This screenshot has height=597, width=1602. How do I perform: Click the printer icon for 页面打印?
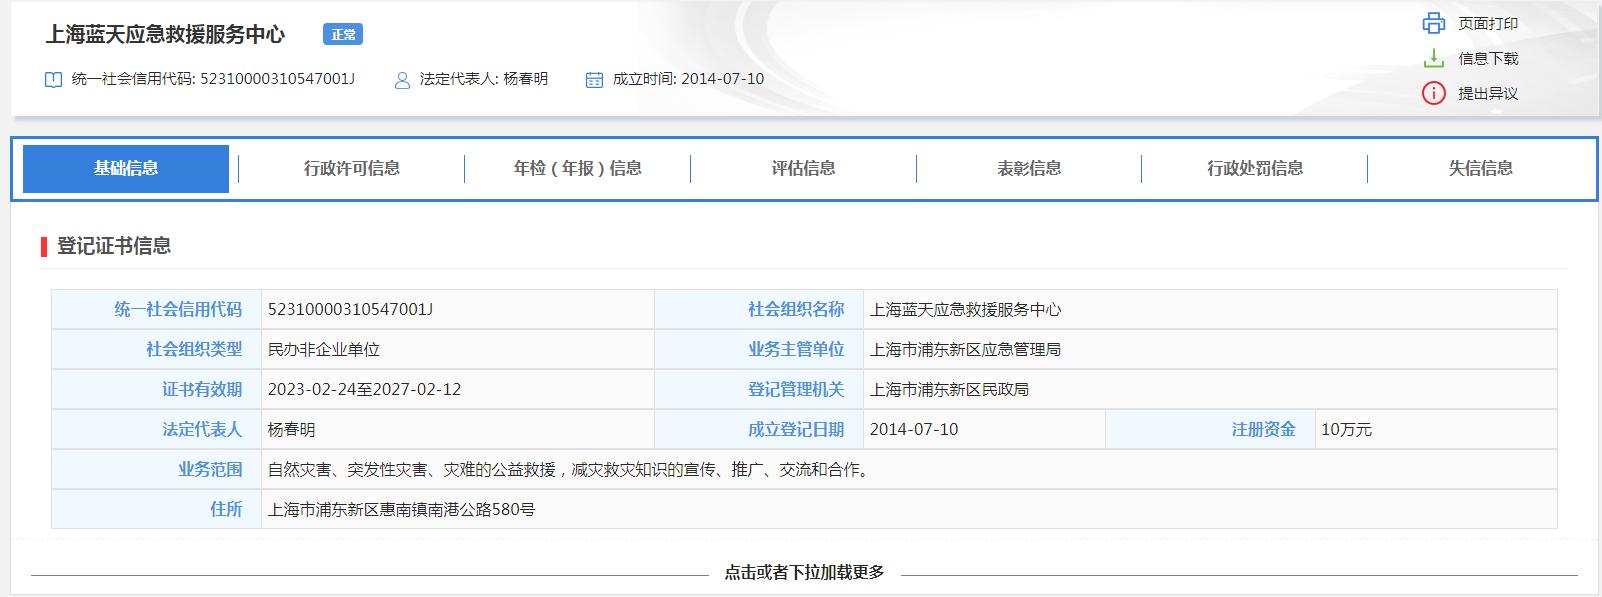pyautogui.click(x=1433, y=23)
